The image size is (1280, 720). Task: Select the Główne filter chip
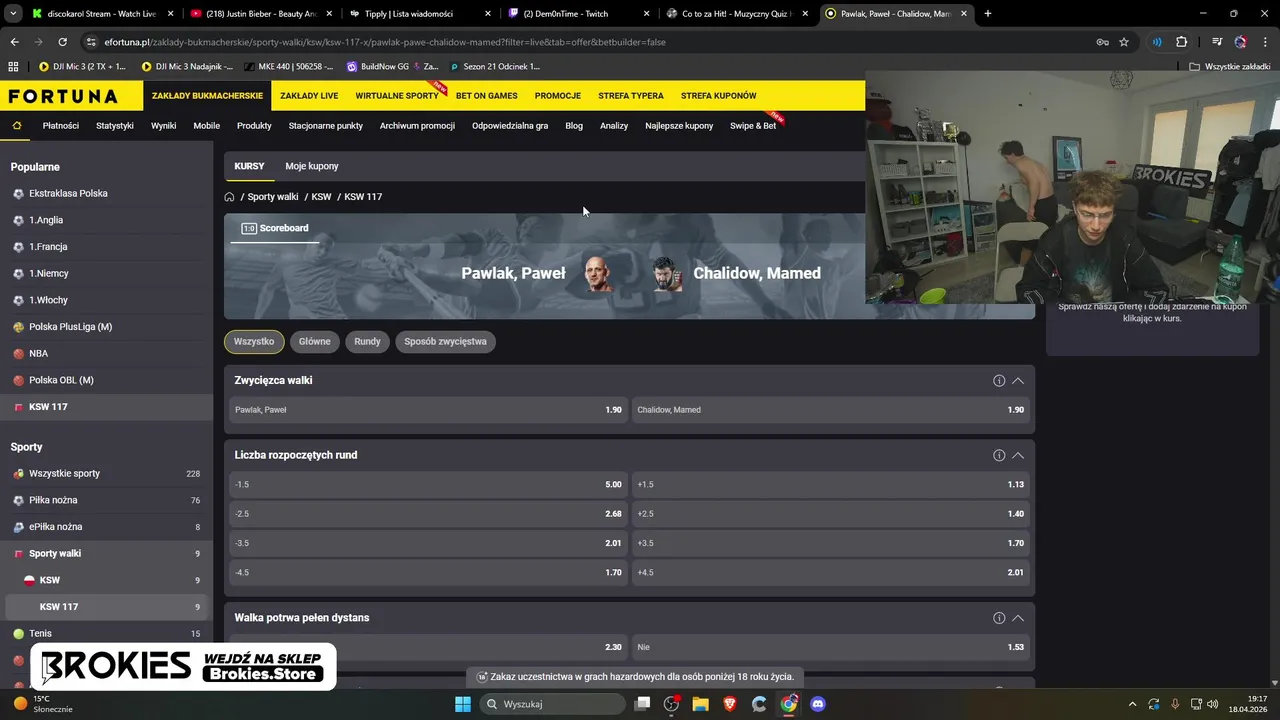tap(314, 341)
